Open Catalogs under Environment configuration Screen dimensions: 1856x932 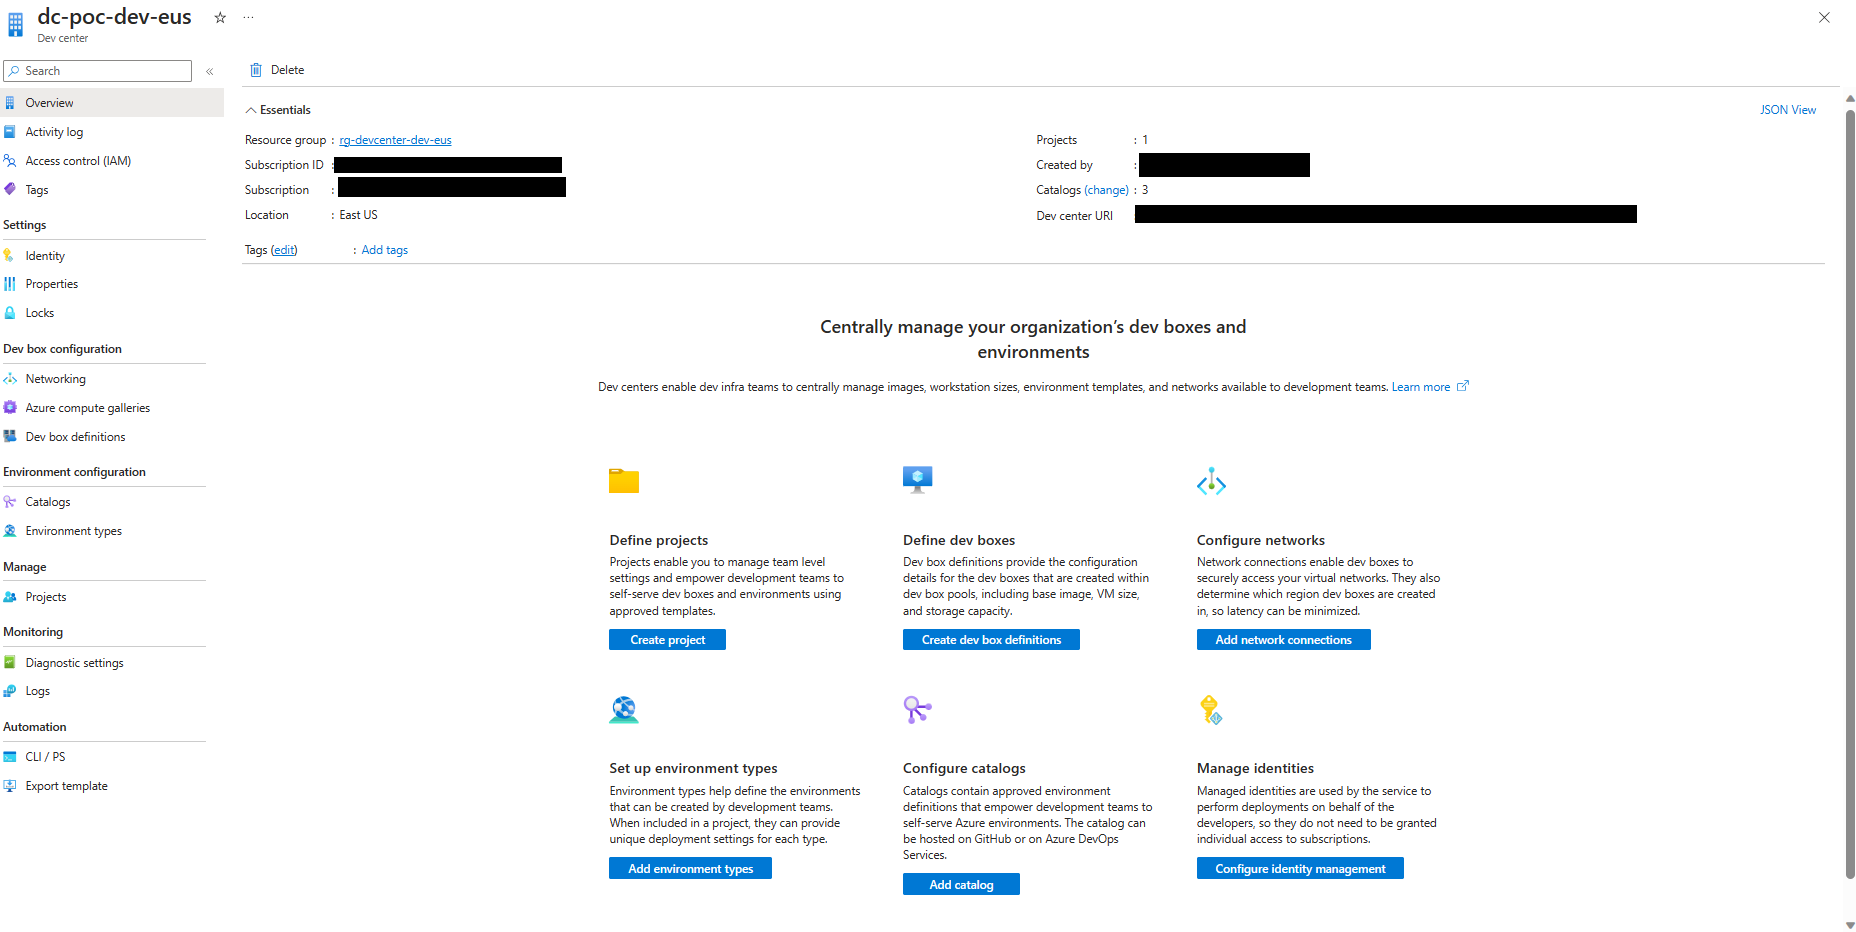point(47,501)
